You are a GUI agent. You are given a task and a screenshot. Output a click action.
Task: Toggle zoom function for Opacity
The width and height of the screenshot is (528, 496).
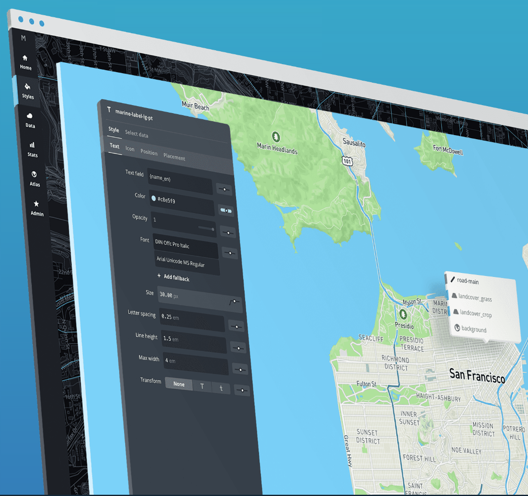(x=228, y=232)
